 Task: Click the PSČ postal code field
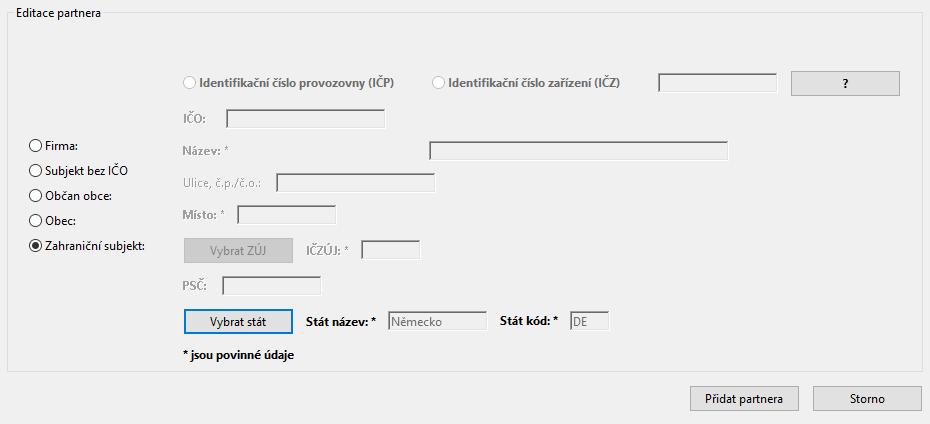(271, 286)
